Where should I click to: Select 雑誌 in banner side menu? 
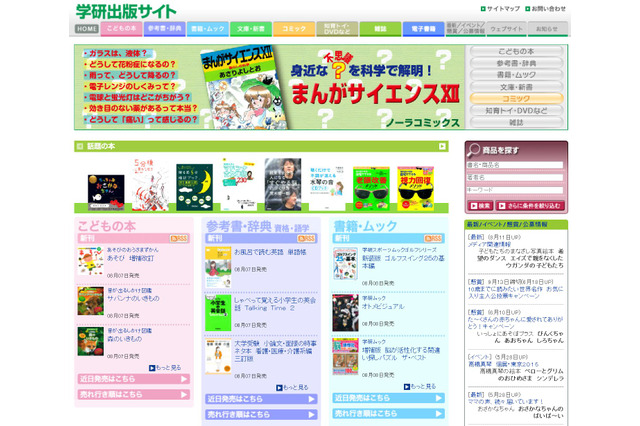point(516,122)
